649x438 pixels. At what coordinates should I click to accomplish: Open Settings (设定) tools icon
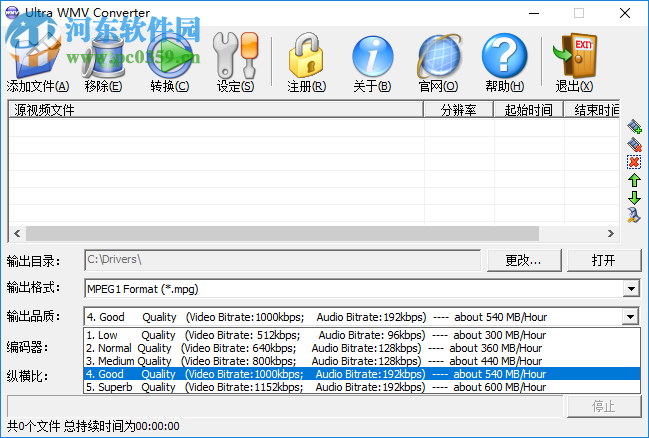pos(235,55)
